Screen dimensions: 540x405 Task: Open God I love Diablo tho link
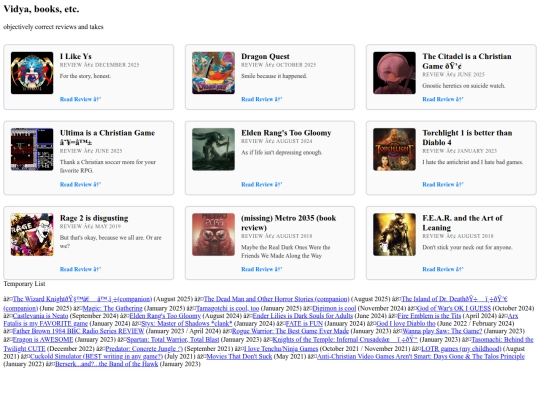pyautogui.click(x=406, y=323)
